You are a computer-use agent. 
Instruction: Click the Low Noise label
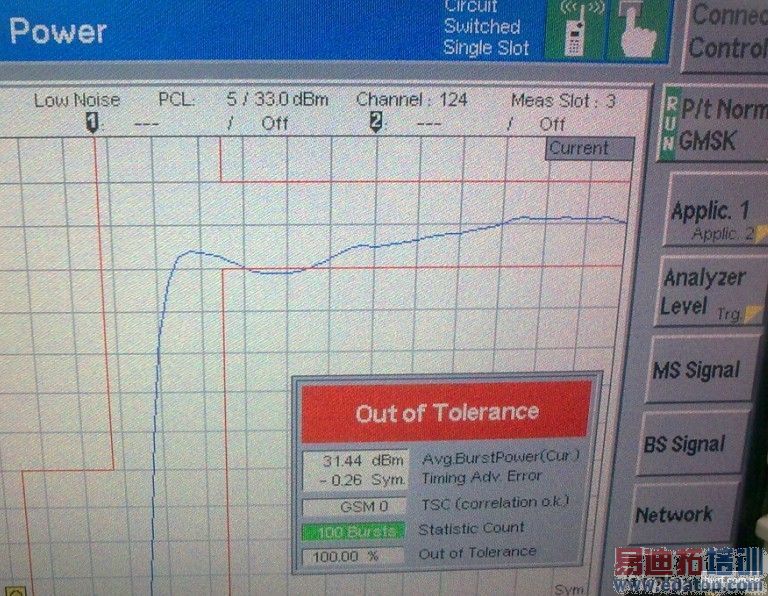pyautogui.click(x=76, y=100)
